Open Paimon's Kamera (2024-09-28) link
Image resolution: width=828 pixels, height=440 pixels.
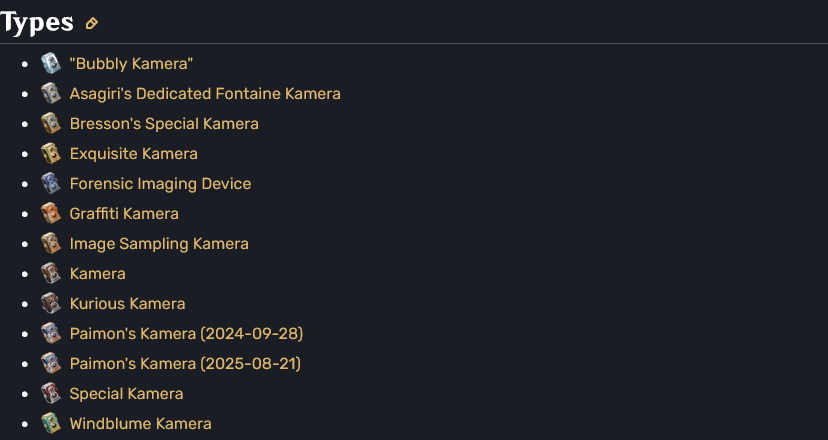tap(186, 334)
